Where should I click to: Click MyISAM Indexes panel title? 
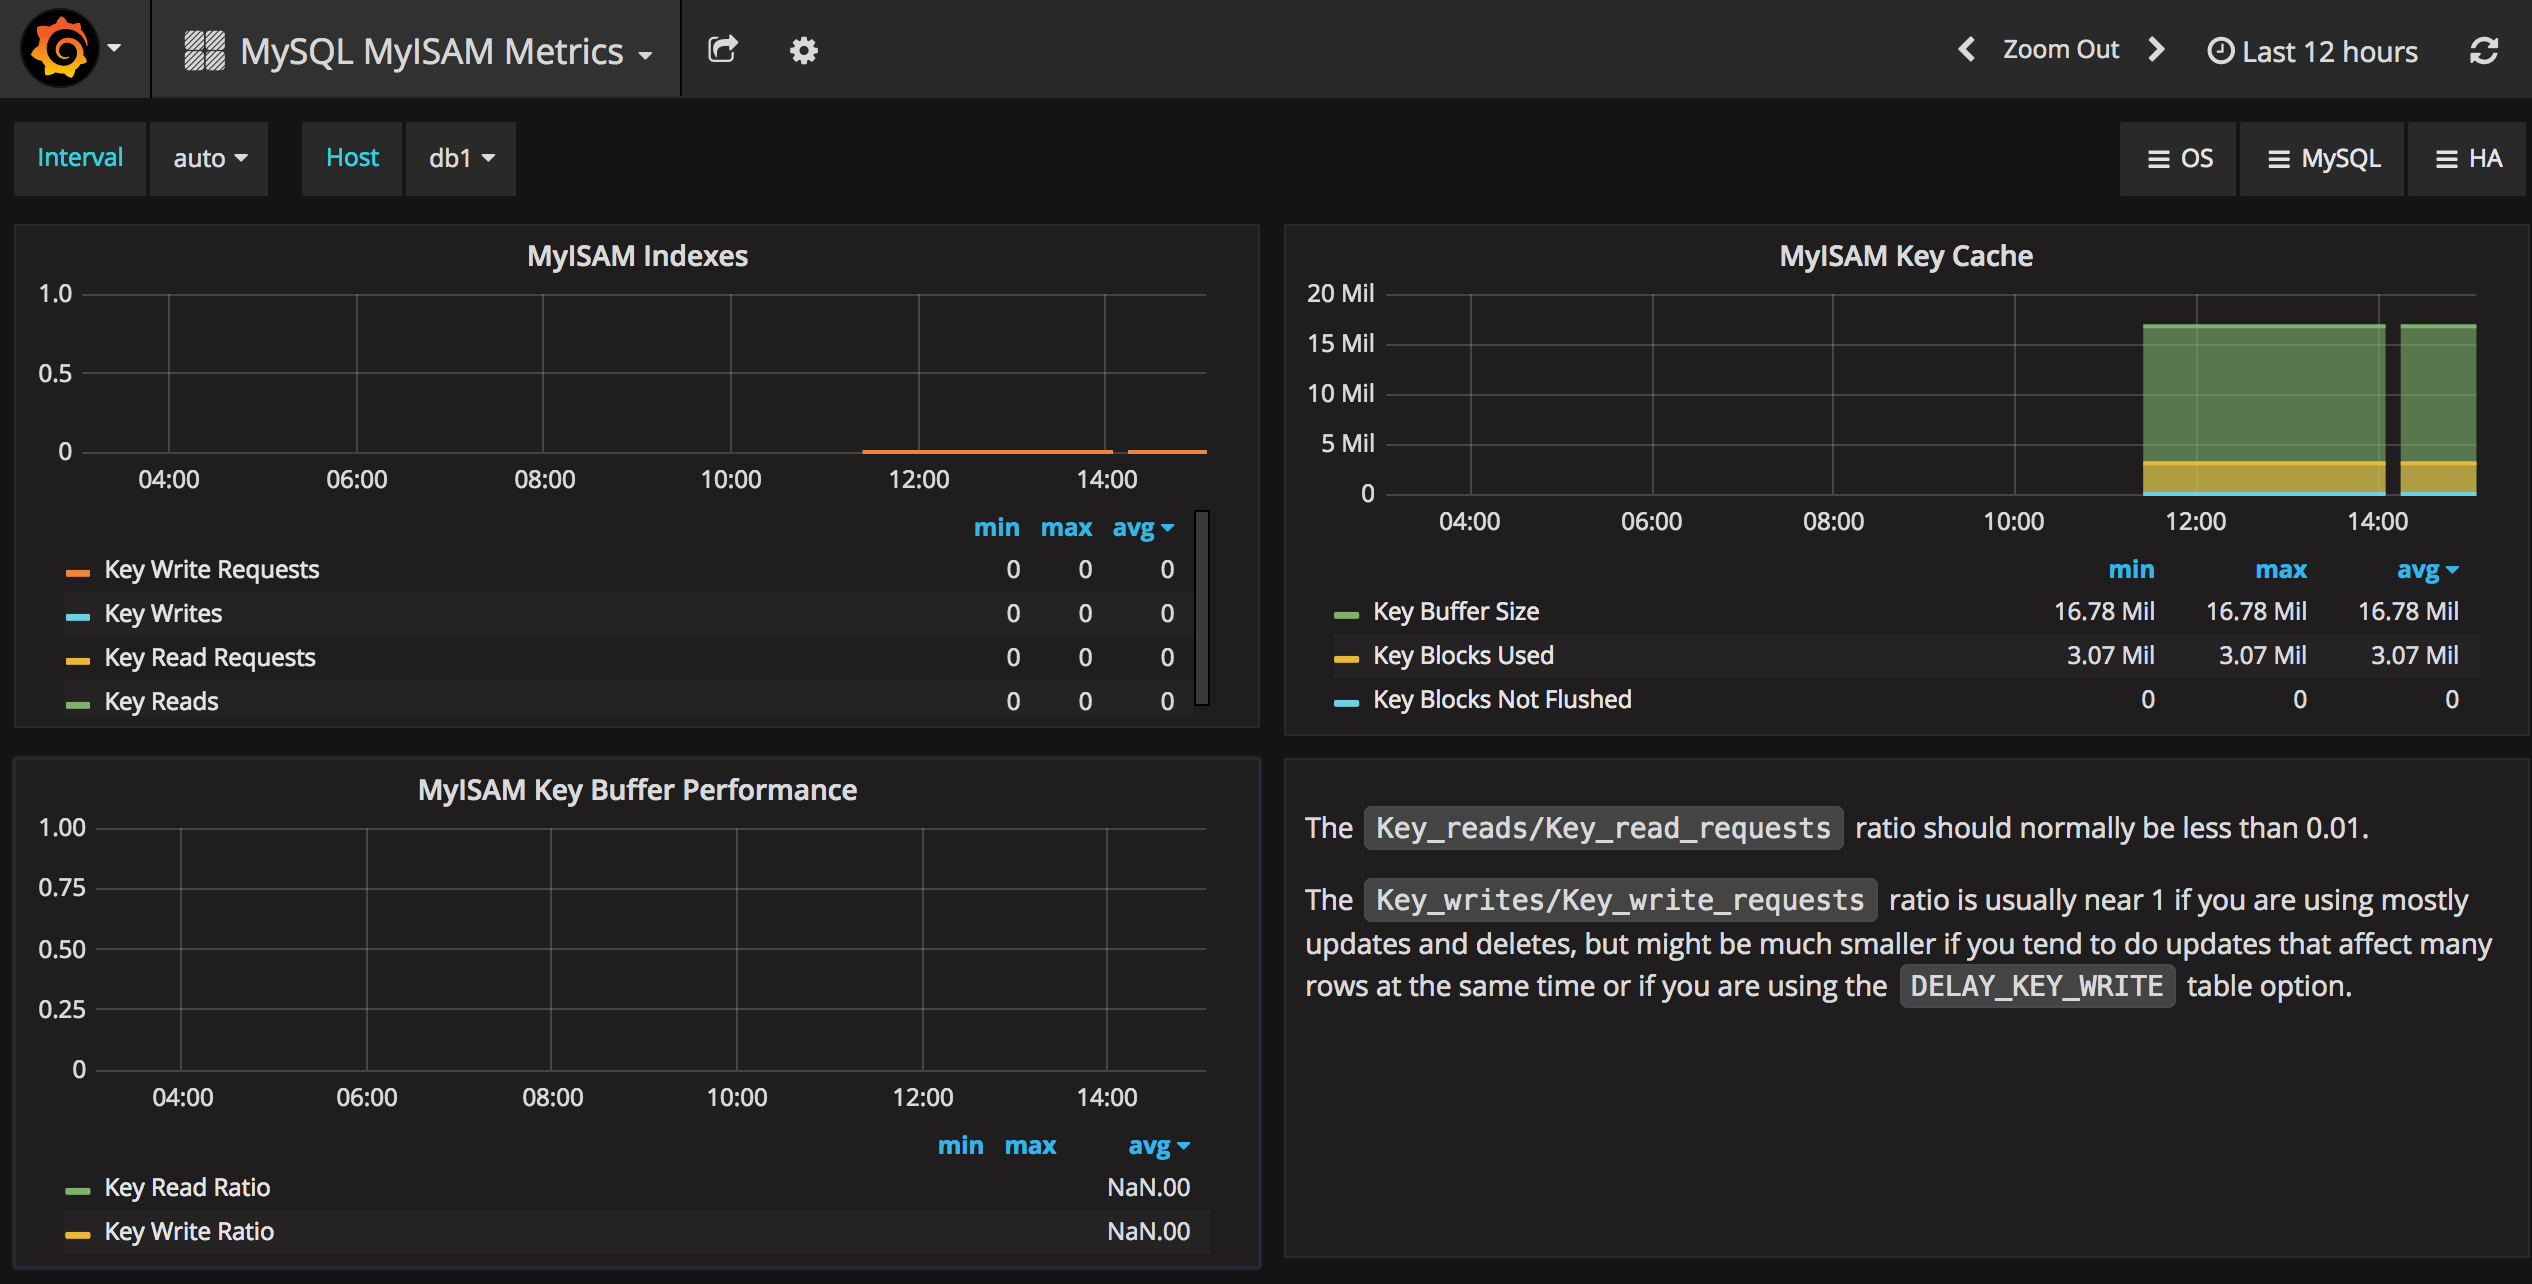pos(637,256)
